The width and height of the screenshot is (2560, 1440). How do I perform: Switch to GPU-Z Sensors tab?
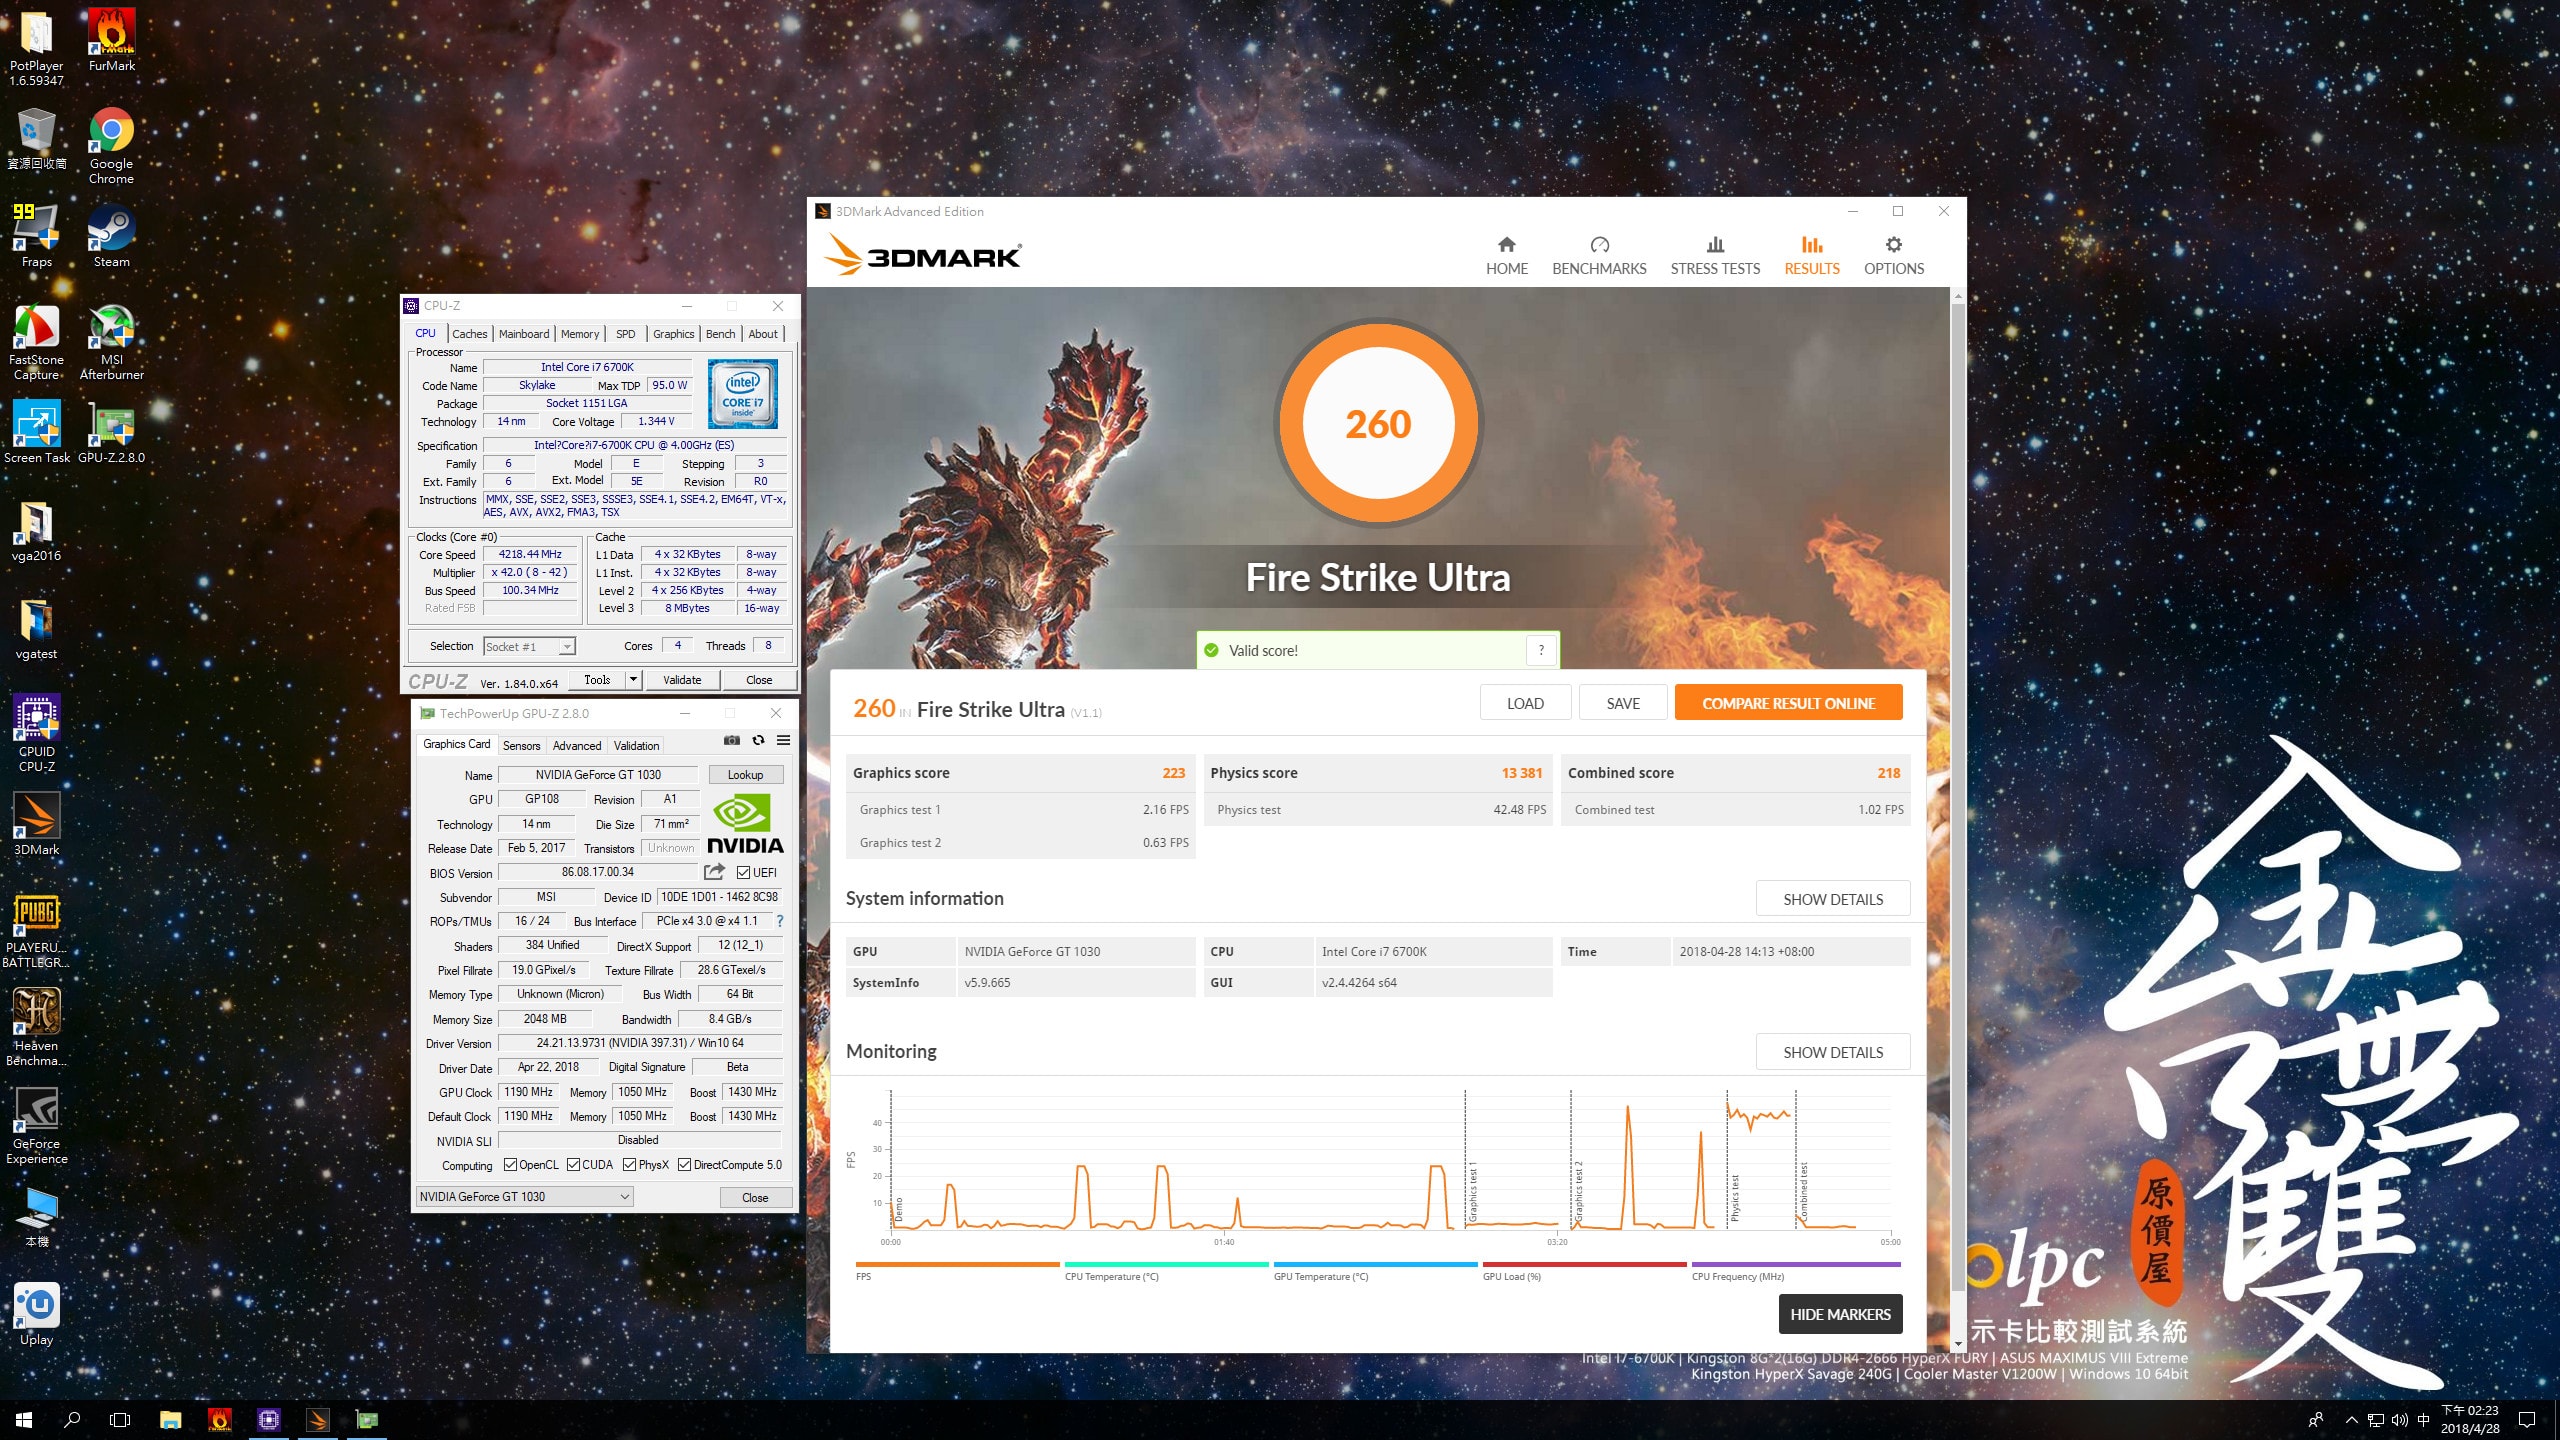pos(521,746)
